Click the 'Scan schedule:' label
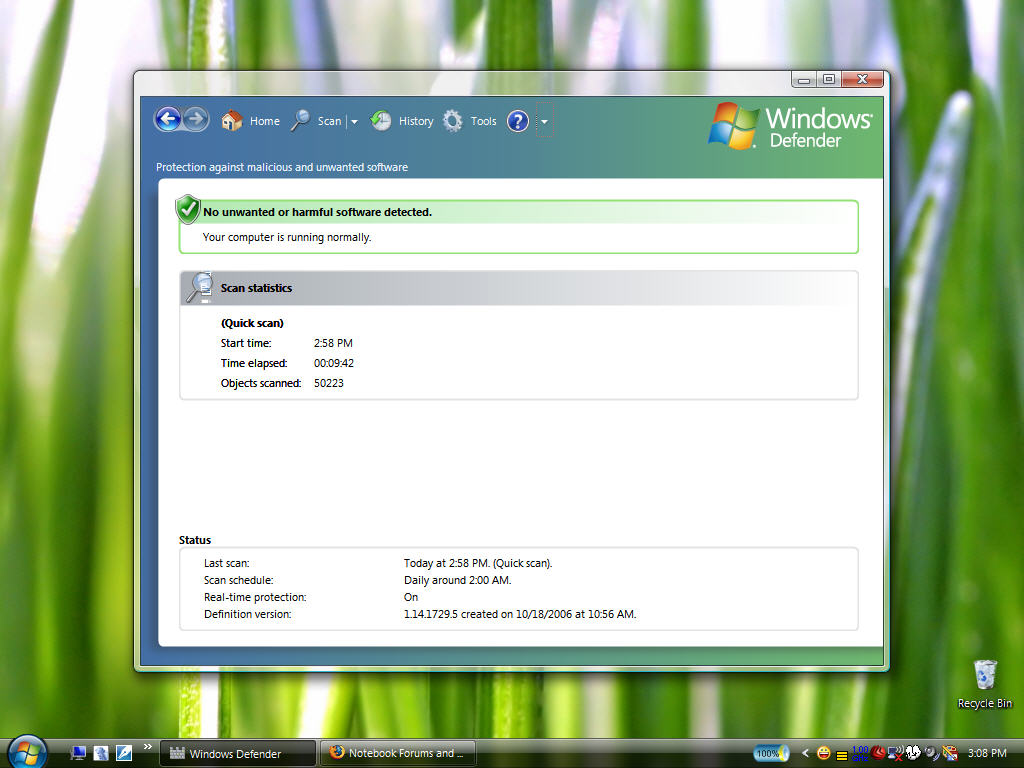Viewport: 1024px width, 768px height. tap(238, 580)
